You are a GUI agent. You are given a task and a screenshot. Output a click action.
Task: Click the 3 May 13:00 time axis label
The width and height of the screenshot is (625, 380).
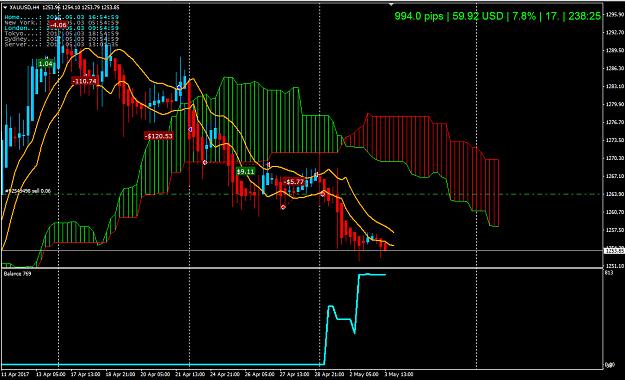click(399, 374)
